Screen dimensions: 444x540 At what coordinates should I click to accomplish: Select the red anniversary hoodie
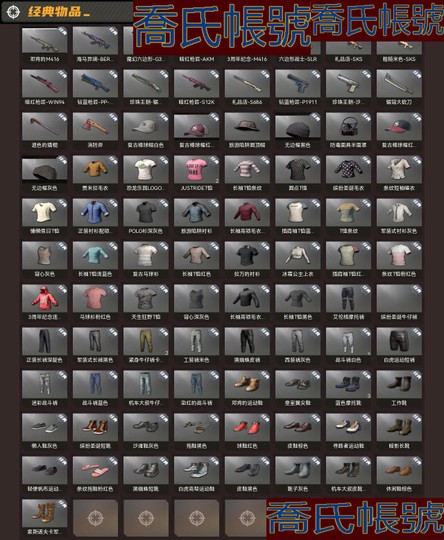tap(44, 303)
